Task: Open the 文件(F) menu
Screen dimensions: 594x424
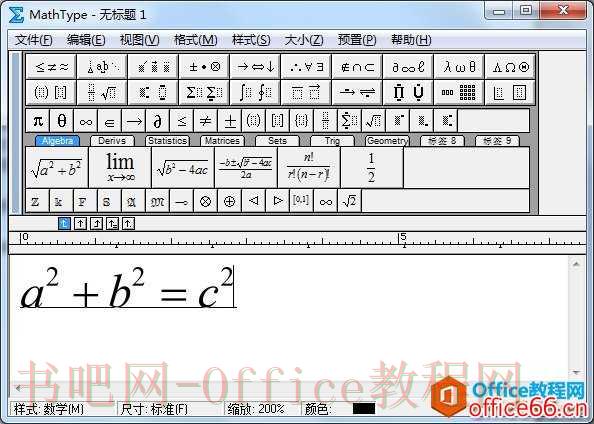Action: [x=33, y=40]
